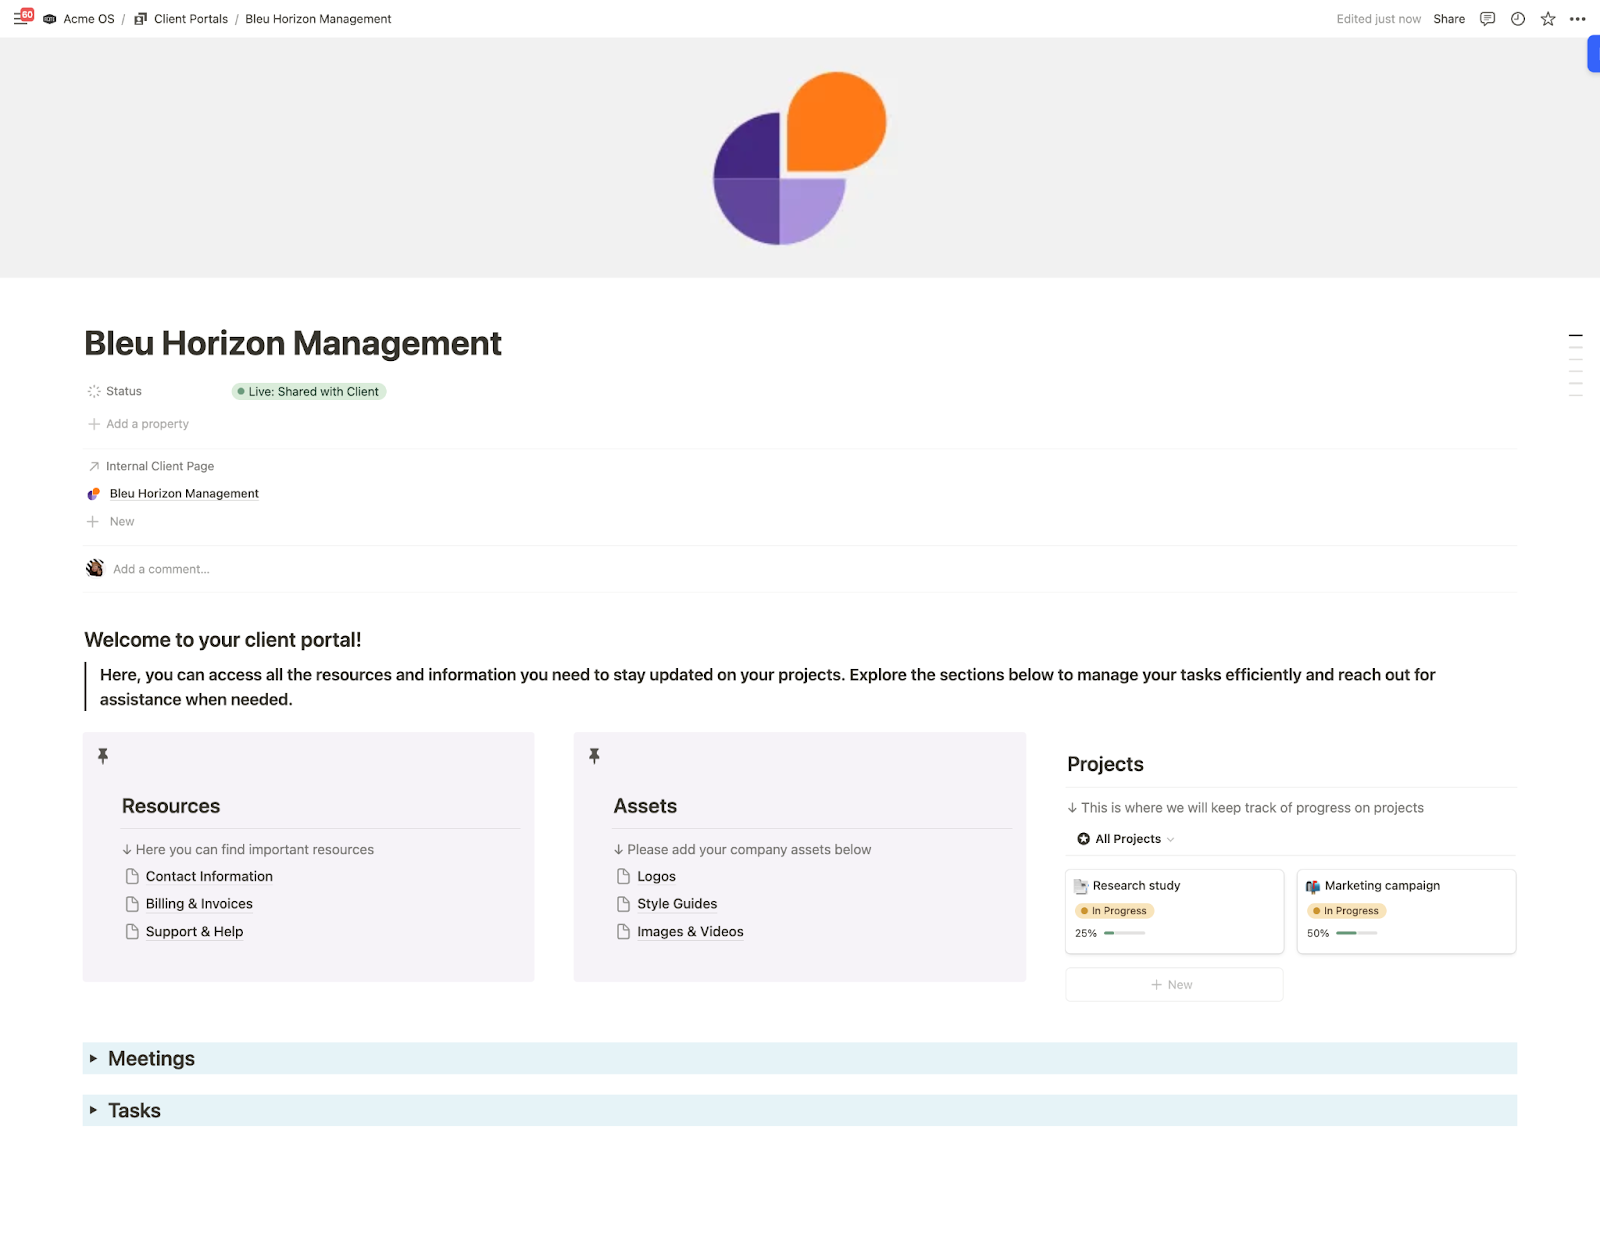Click the Style Guides page icon
Screen dimensions: 1600x1240
623,904
